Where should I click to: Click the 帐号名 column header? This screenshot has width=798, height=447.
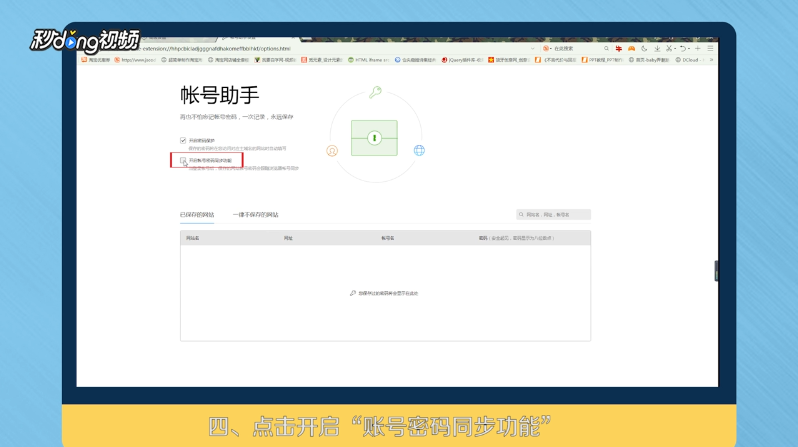click(388, 238)
